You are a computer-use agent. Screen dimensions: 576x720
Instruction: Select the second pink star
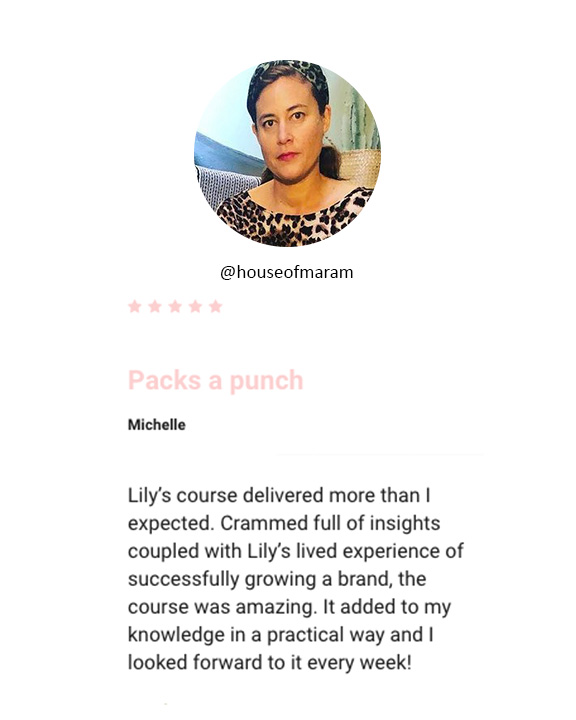[155, 306]
